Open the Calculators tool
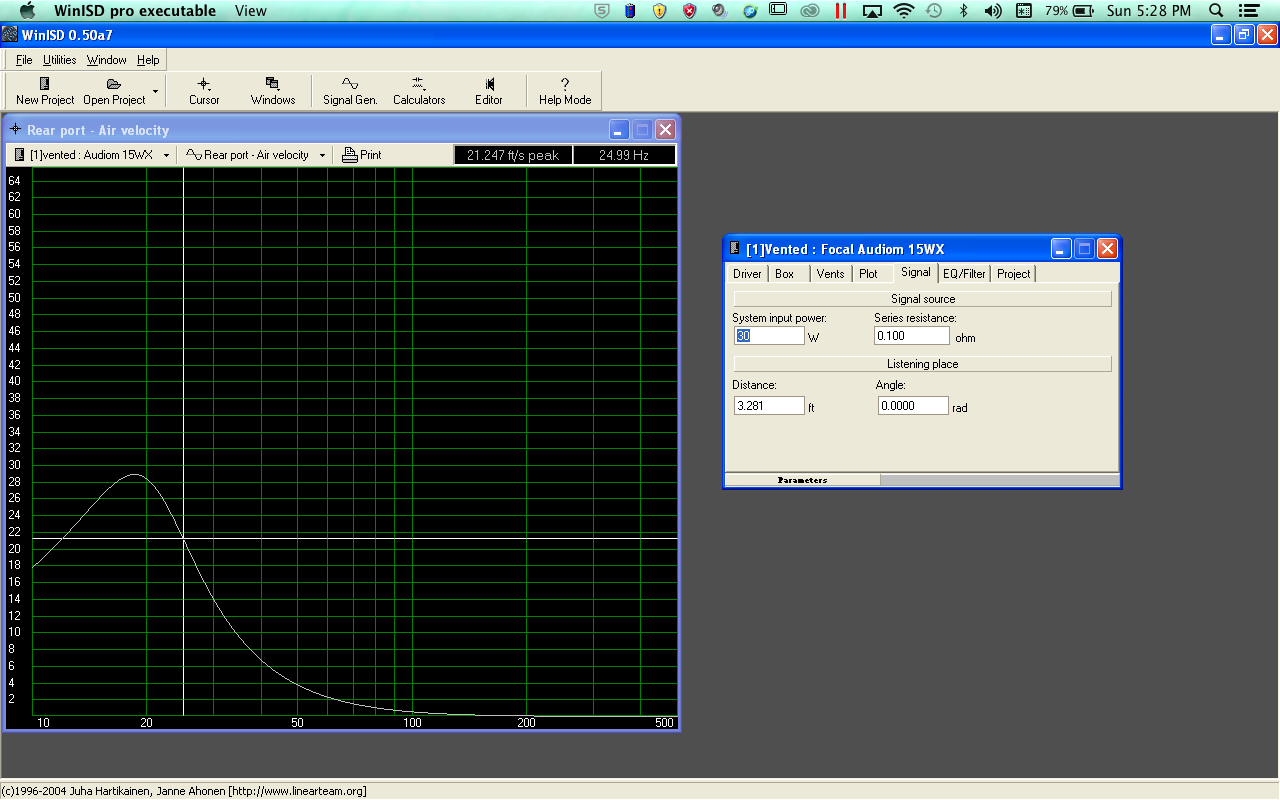Screen dimensions: 1280x800 pos(419,91)
